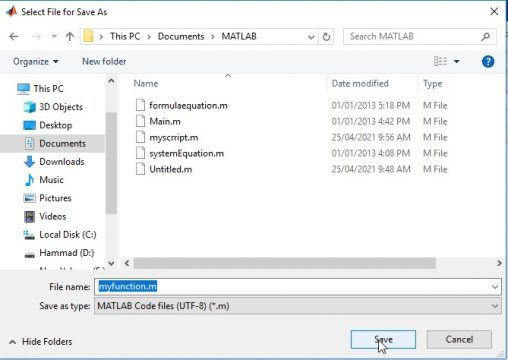This screenshot has width=508, height=360.
Task: Open the Organize menu
Action: tap(36, 62)
